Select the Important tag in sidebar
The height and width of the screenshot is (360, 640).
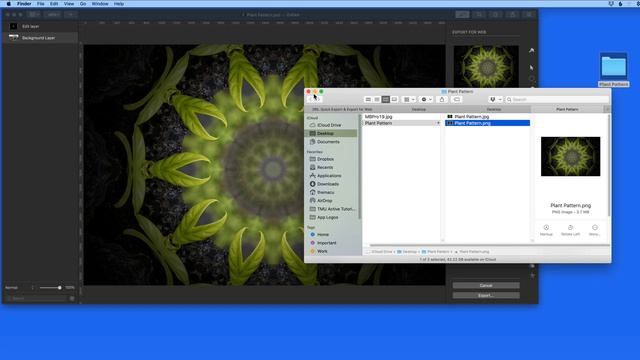(327, 243)
